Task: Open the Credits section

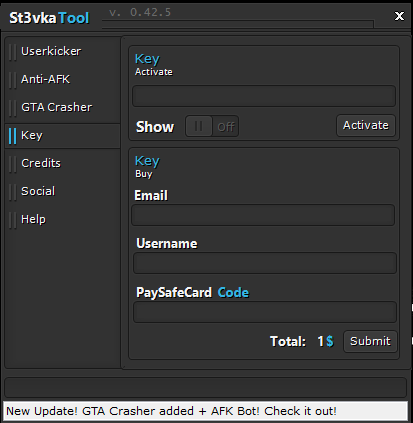Action: (x=63, y=163)
